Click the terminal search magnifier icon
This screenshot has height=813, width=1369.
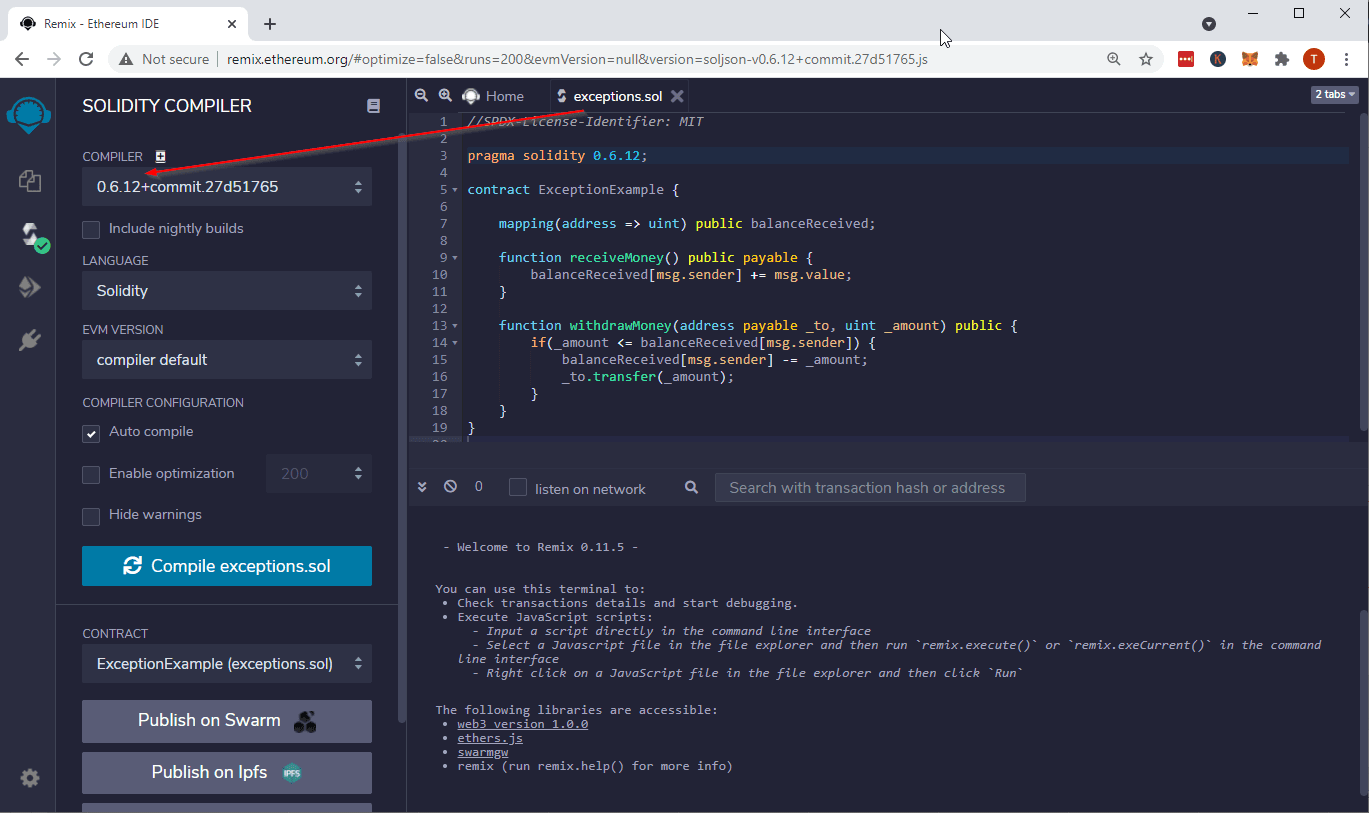(x=692, y=488)
